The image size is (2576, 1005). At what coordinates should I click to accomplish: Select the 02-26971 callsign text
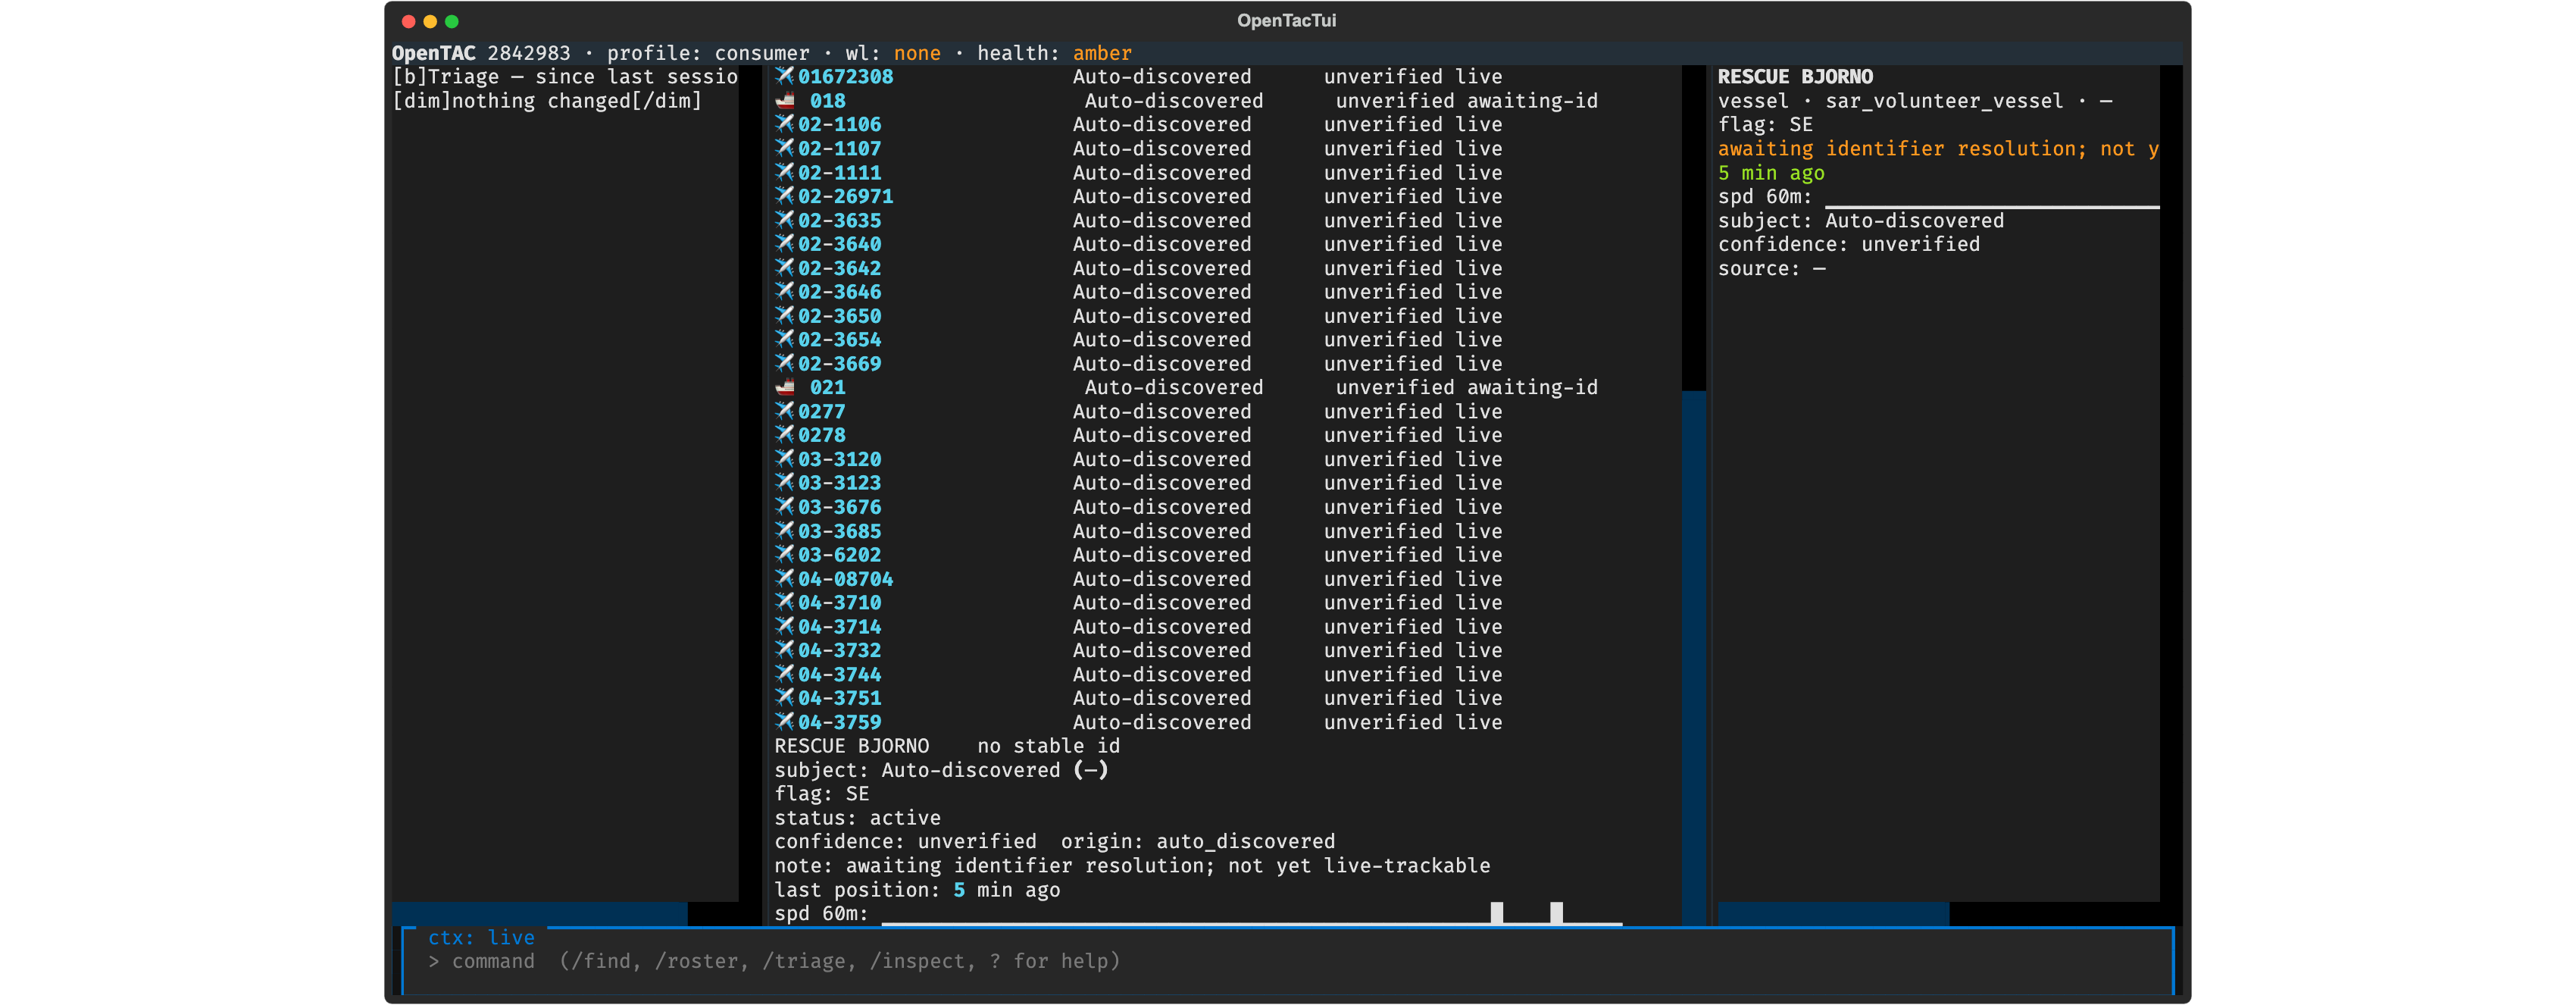[x=845, y=197]
